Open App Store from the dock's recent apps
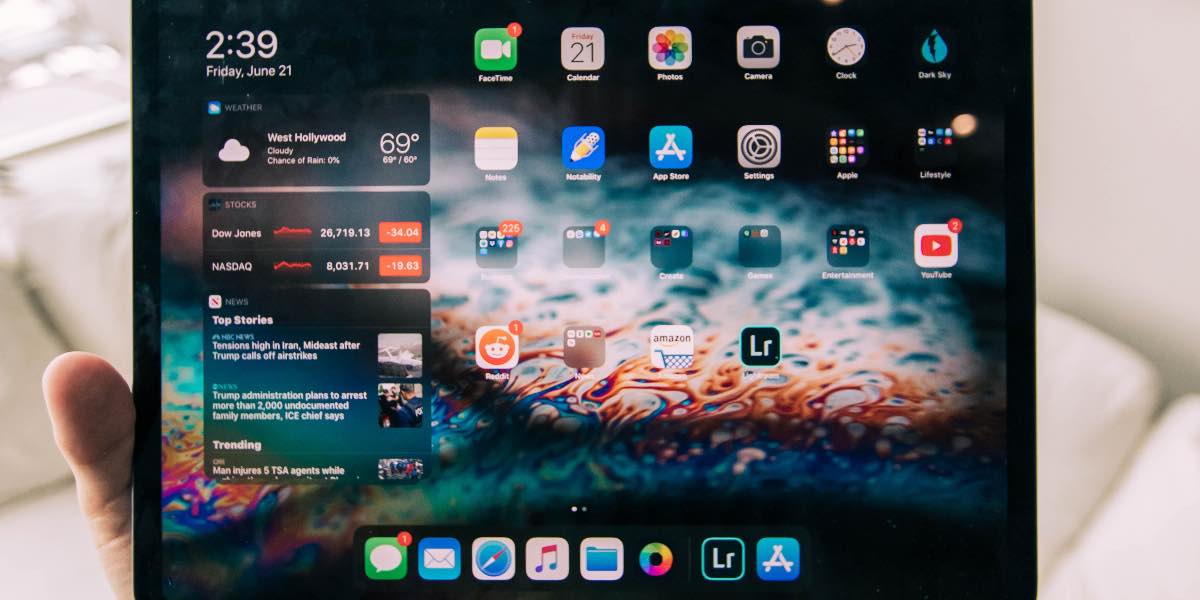This screenshot has width=1200, height=600. (x=778, y=558)
